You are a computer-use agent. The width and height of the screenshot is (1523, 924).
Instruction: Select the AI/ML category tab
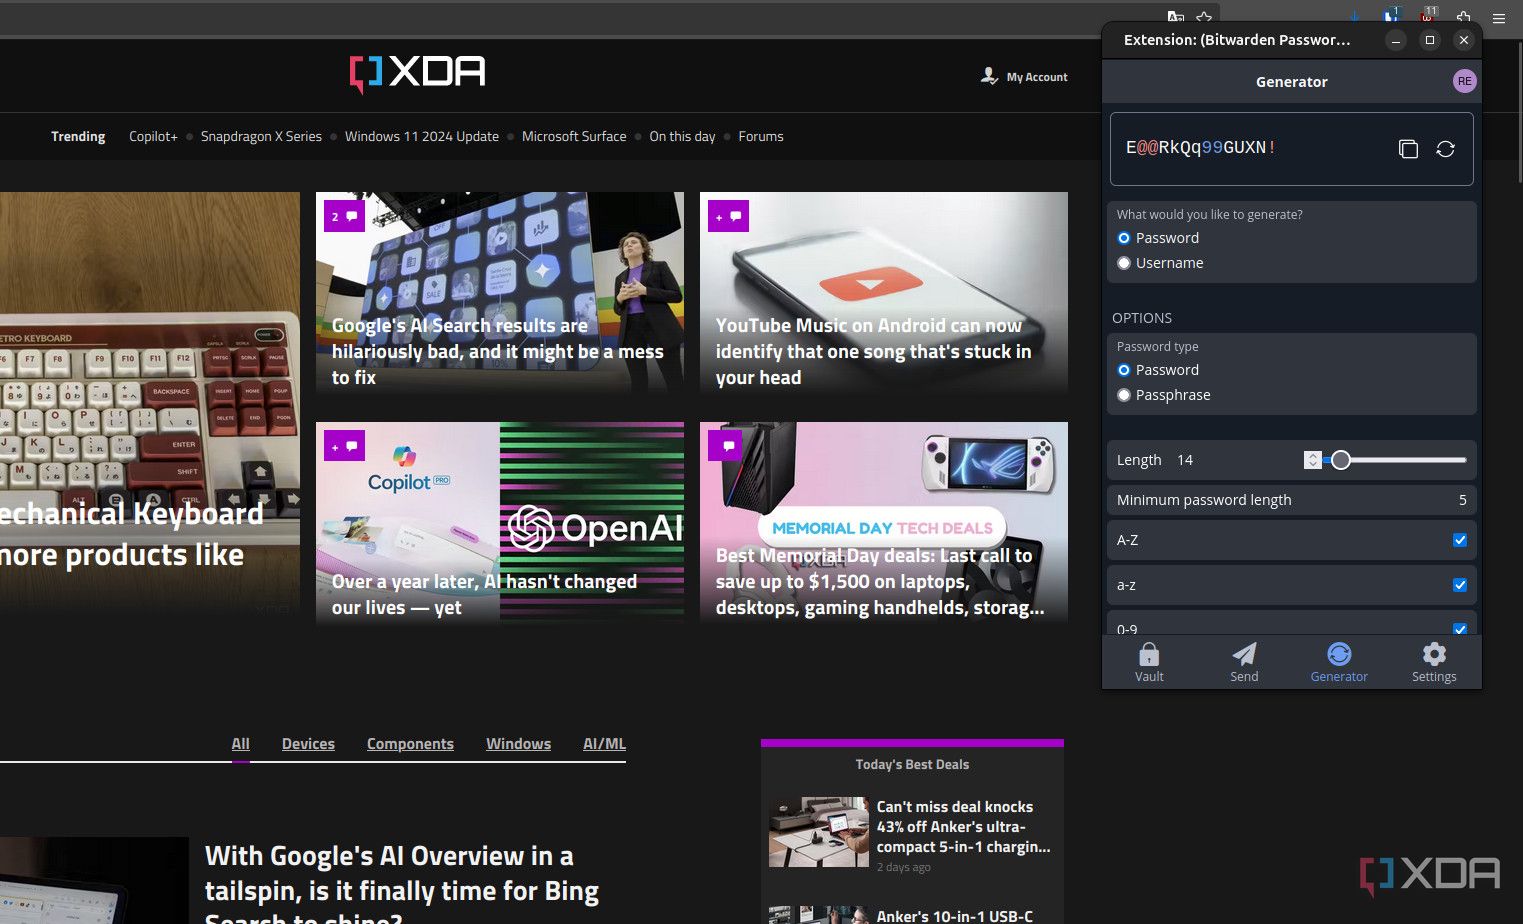604,744
